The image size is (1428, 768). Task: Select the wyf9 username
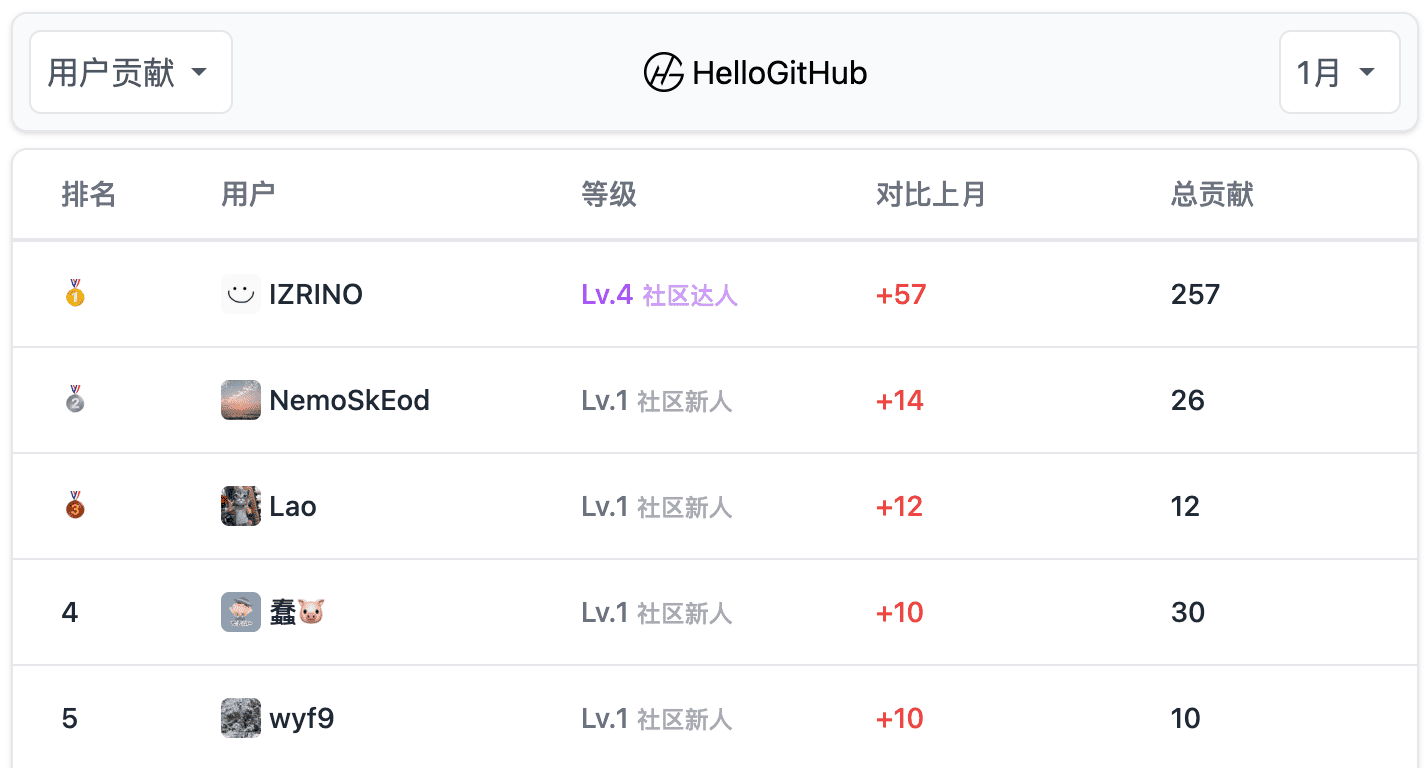pyautogui.click(x=301, y=718)
